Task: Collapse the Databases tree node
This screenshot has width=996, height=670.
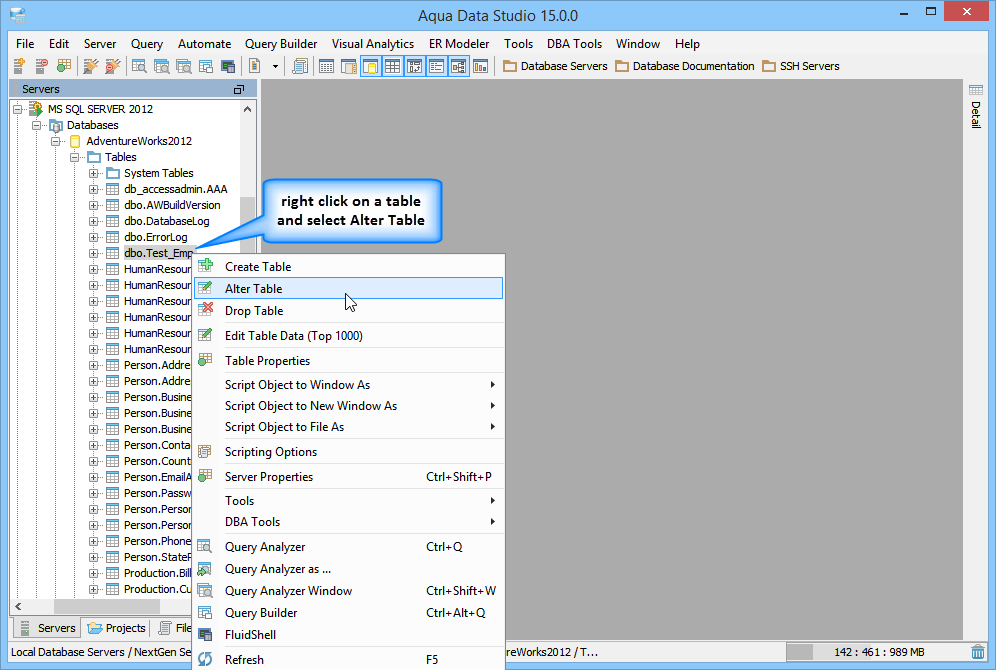Action: [x=36, y=125]
